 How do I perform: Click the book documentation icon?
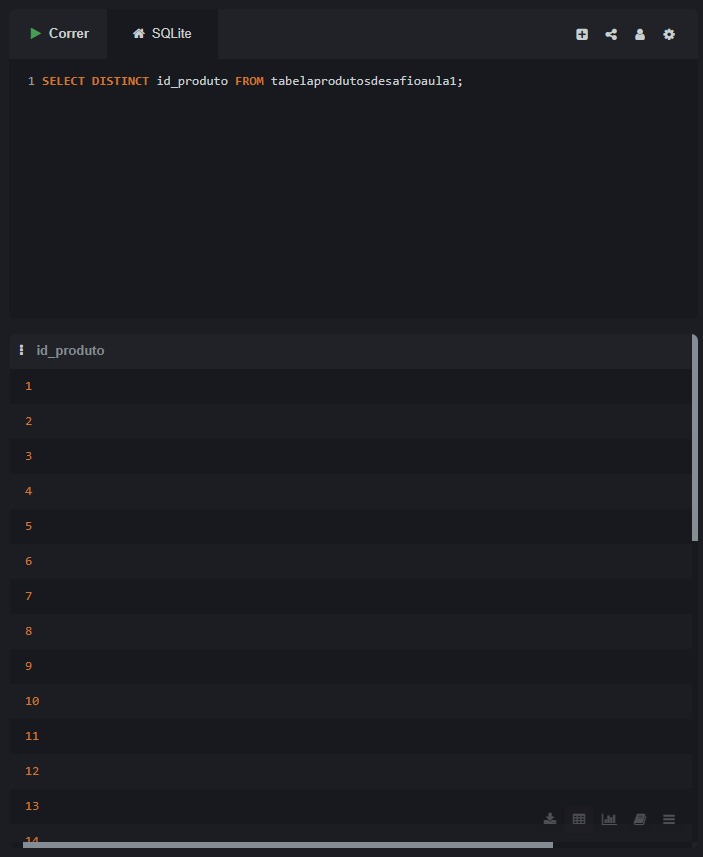coord(640,819)
